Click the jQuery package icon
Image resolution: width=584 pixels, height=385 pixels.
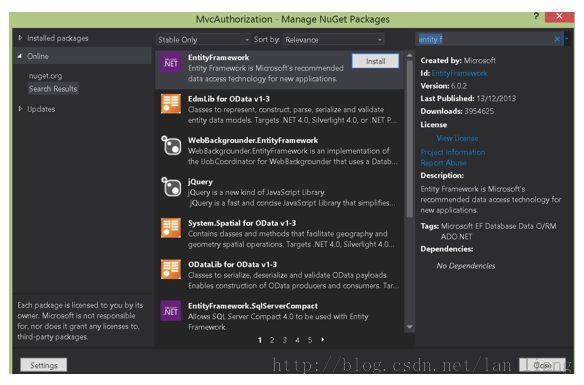tap(171, 187)
